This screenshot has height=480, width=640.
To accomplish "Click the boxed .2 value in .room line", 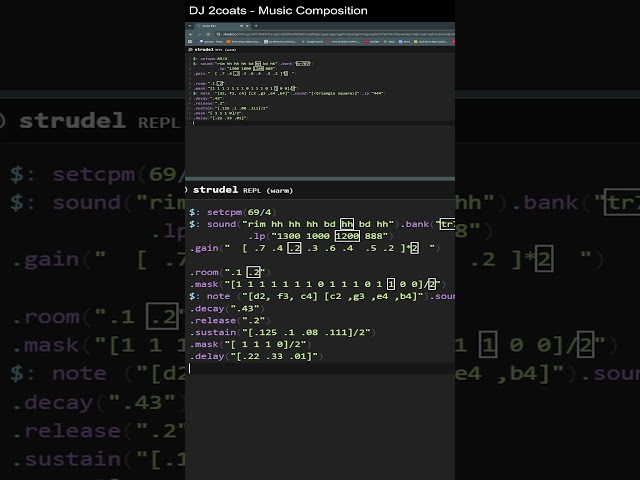I will click(254, 272).
